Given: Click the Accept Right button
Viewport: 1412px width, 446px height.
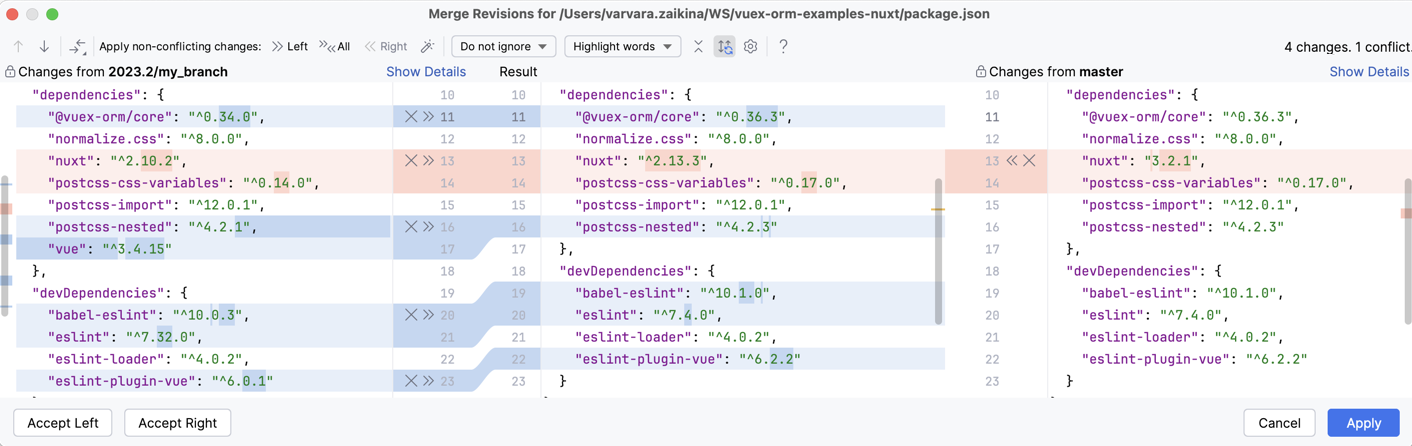Looking at the screenshot, I should tap(177, 423).
